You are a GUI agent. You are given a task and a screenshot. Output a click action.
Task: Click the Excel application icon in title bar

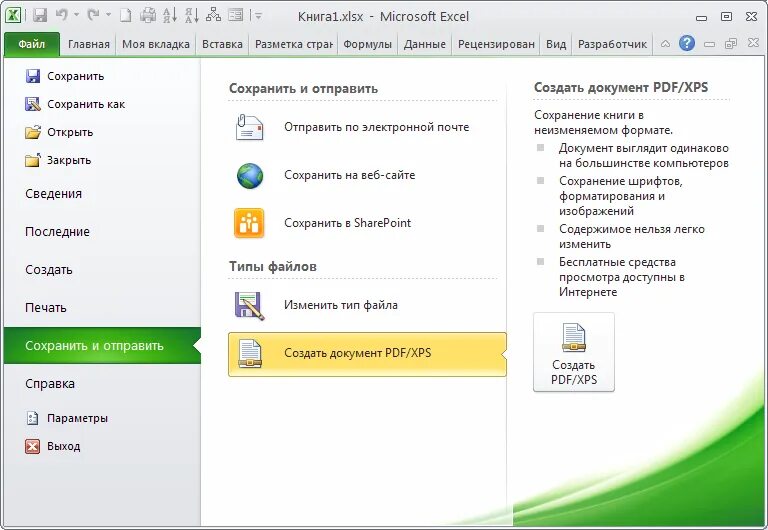click(x=13, y=16)
